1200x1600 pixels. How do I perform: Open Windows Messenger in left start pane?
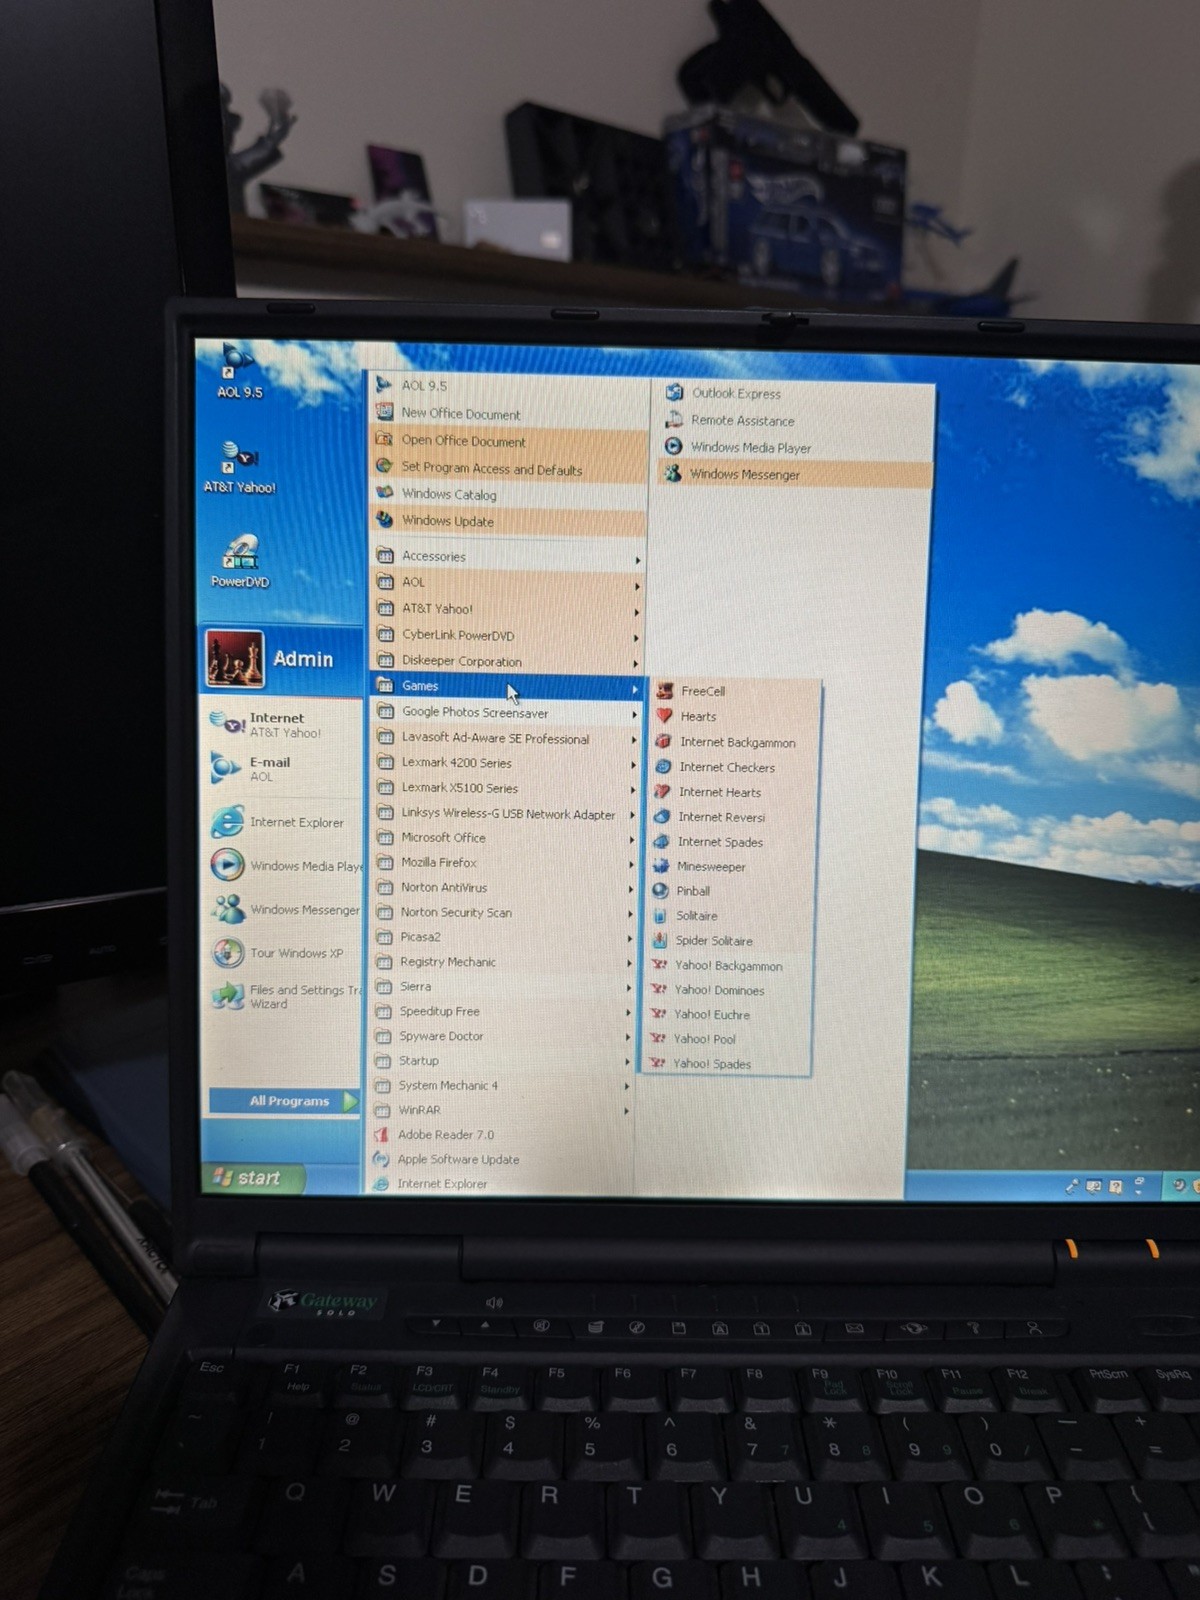(x=284, y=910)
